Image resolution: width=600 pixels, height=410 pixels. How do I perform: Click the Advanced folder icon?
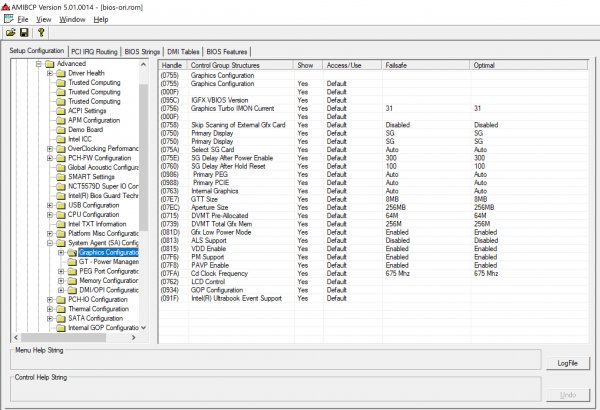[x=50, y=64]
